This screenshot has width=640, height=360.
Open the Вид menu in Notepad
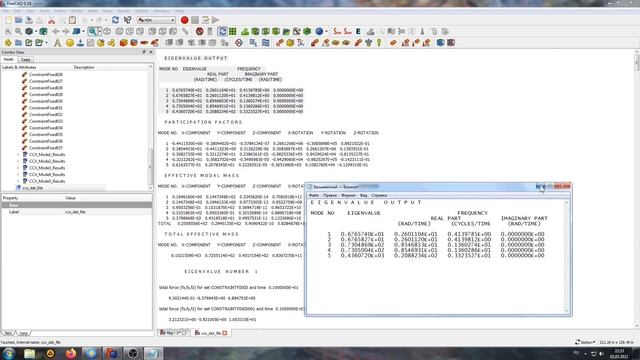coord(363,196)
